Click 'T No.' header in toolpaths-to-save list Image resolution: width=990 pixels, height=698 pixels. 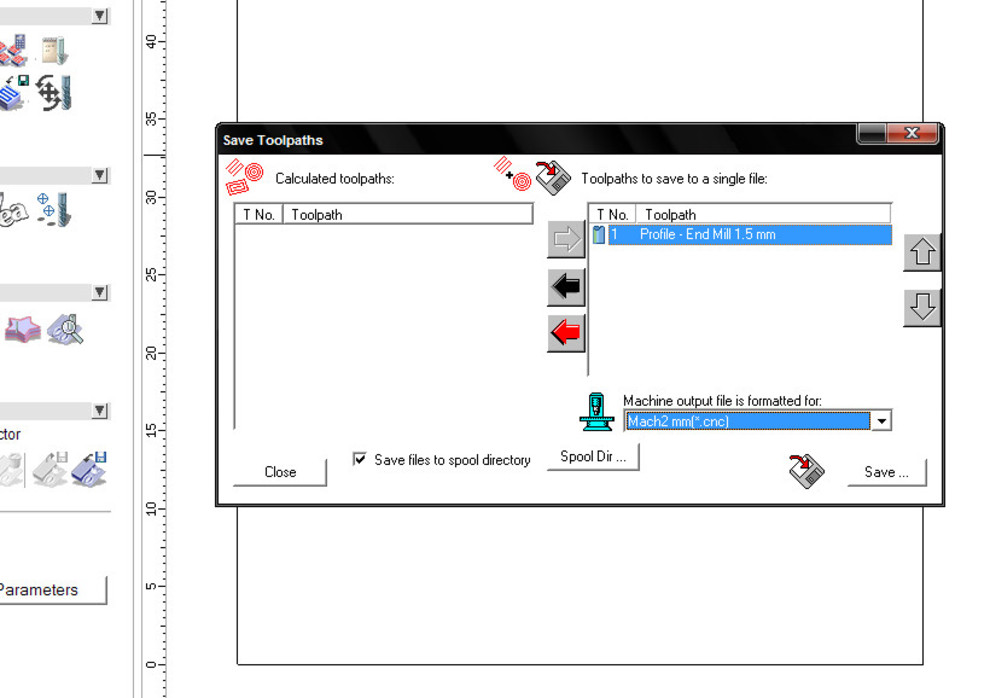[612, 215]
